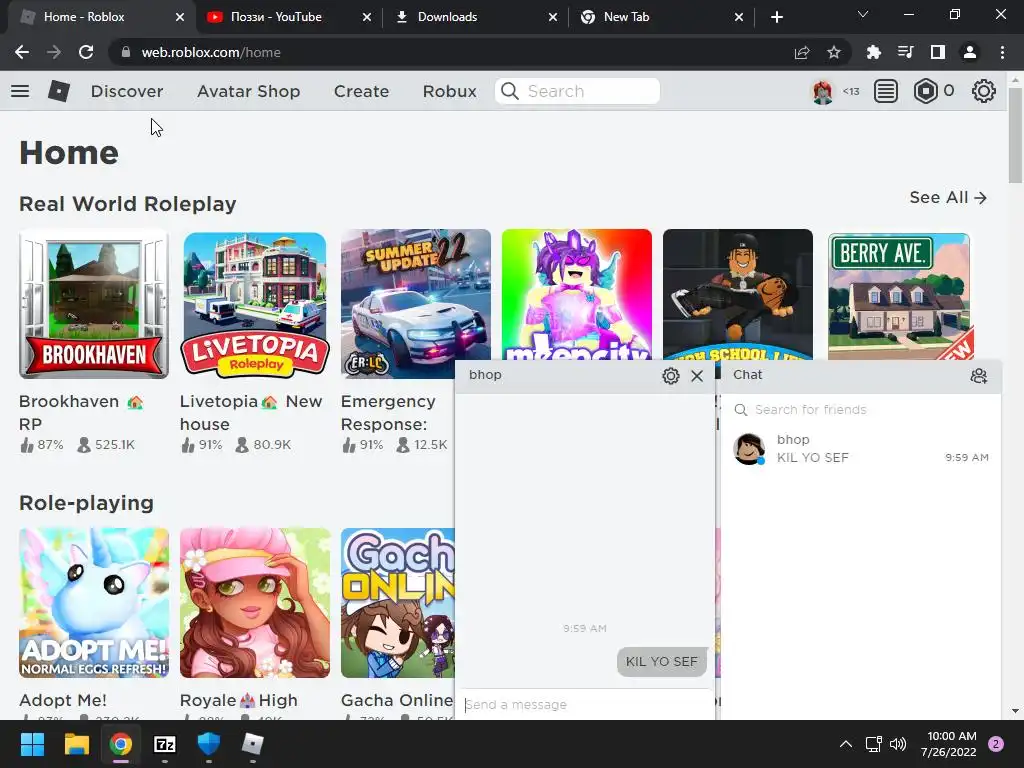Click the address bar URL
This screenshot has height=768, width=1024.
coord(211,52)
